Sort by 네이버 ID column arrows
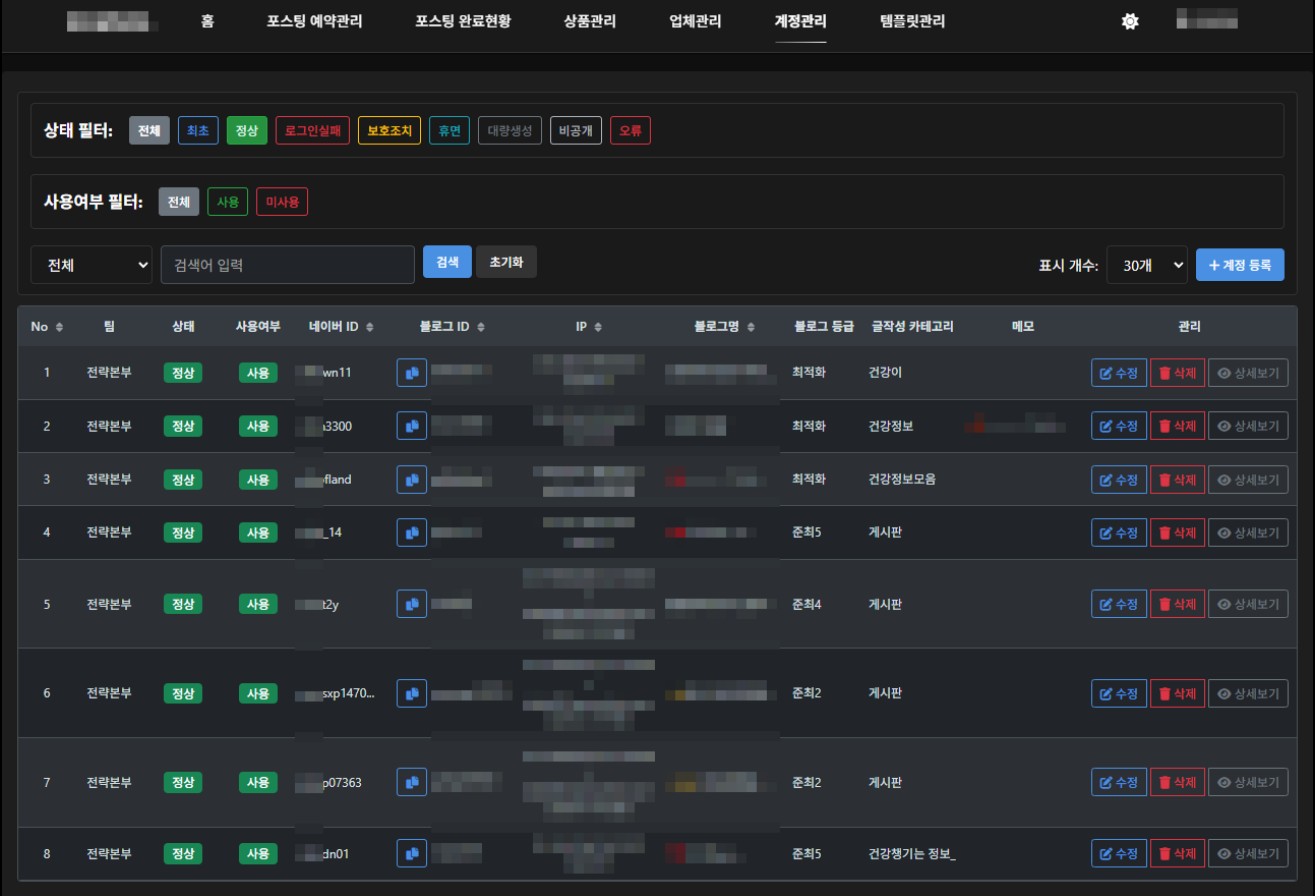1315x896 pixels. (x=369, y=327)
